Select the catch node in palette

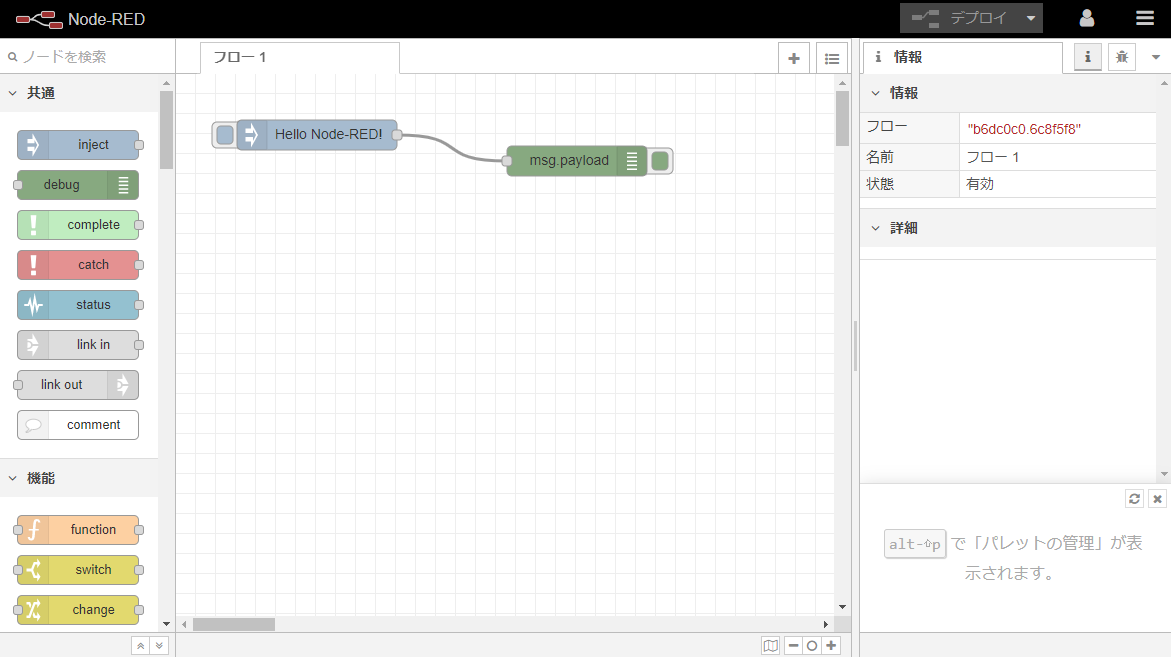pyautogui.click(x=78, y=264)
